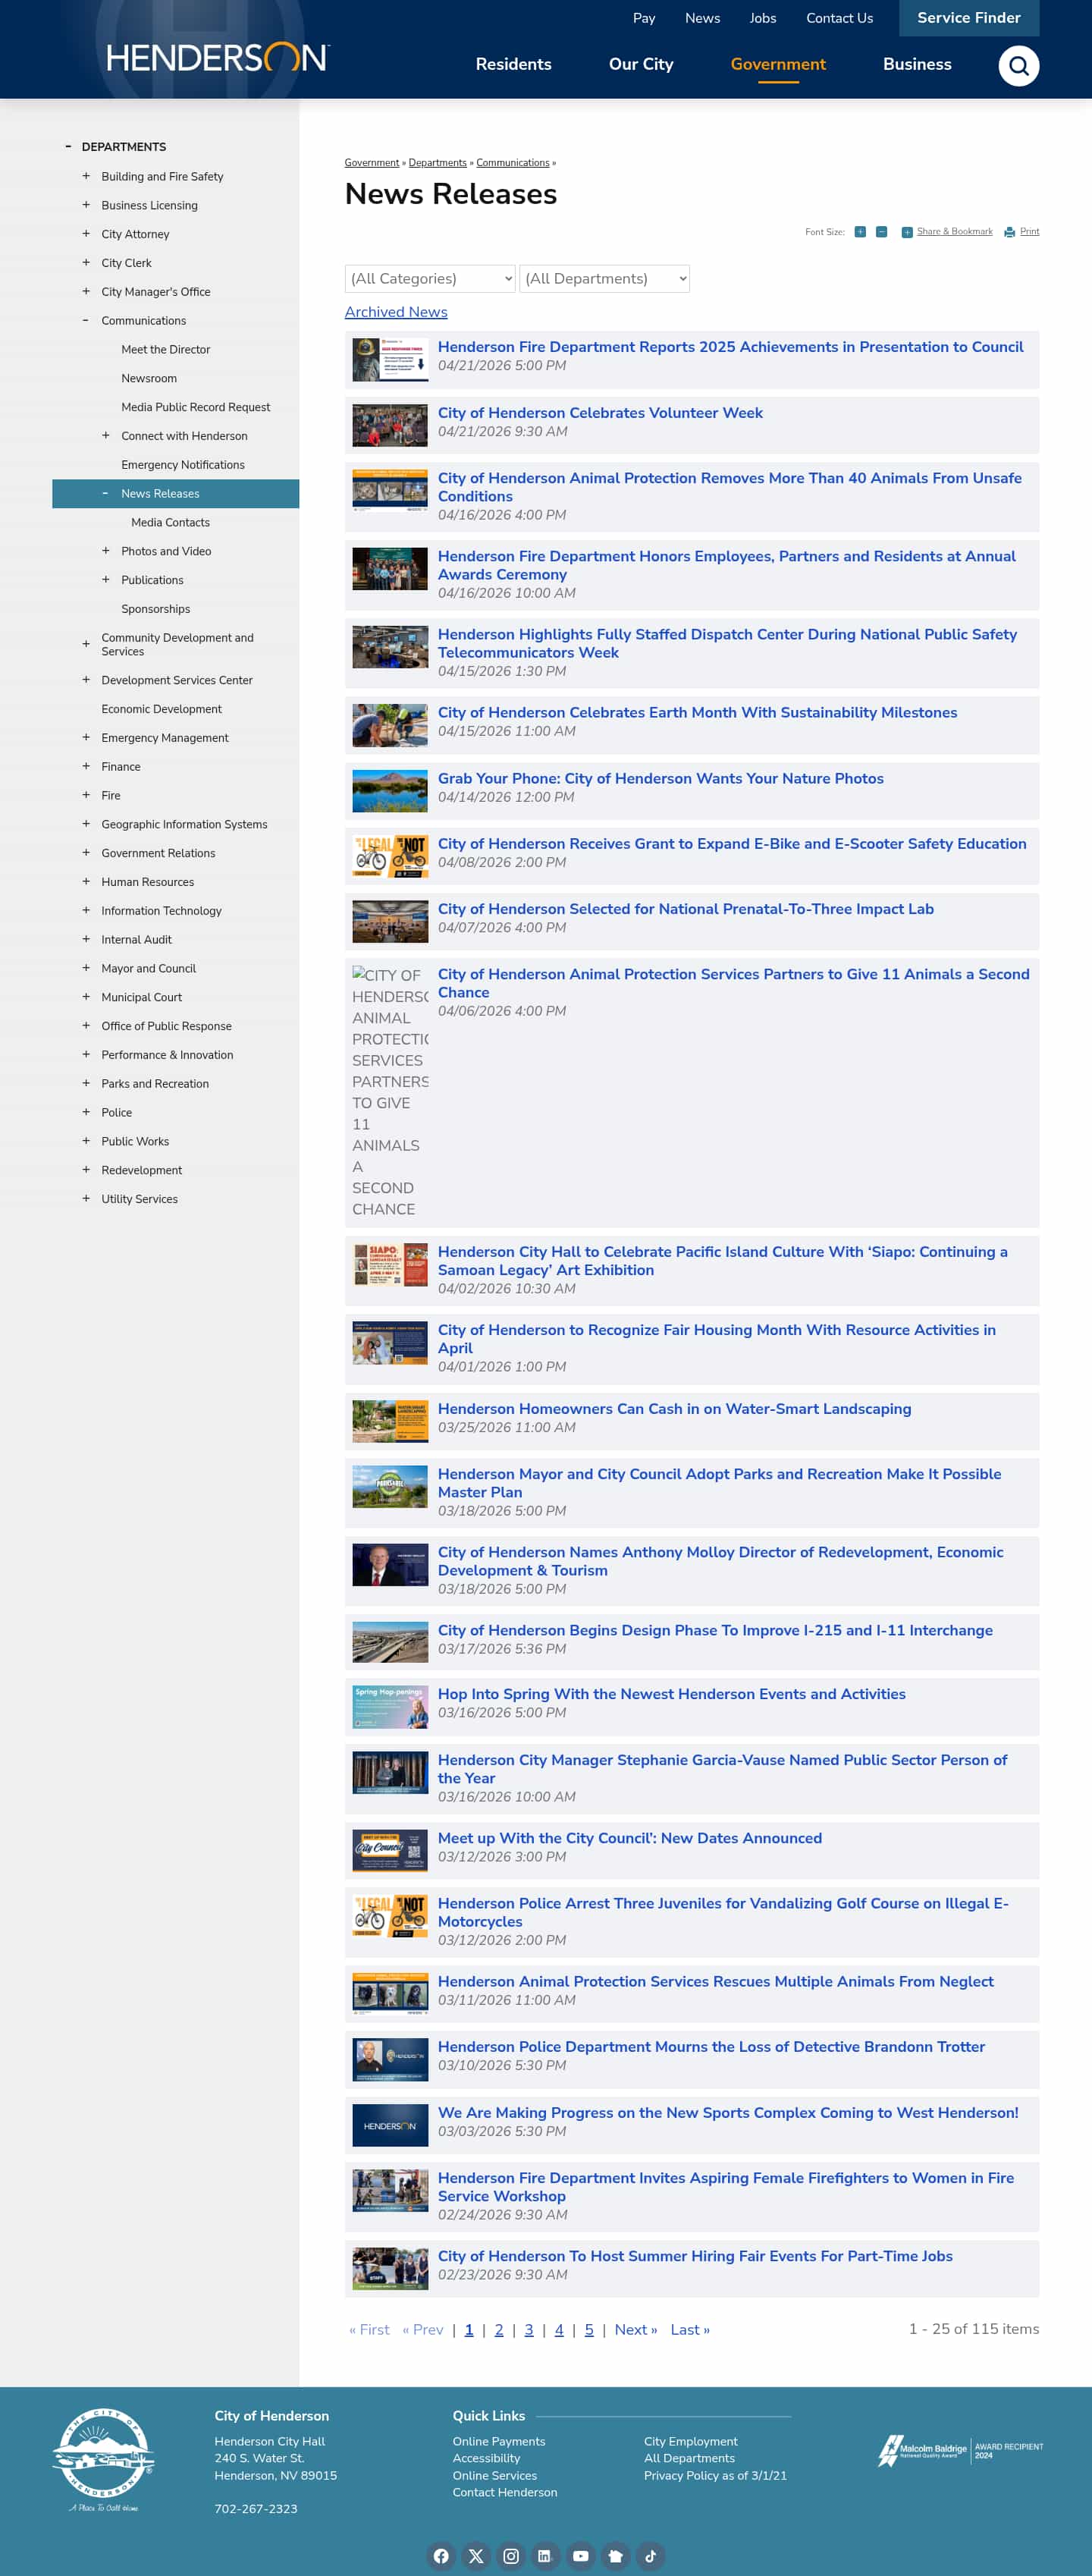Screen dimensions: 1092x2576
Task: Expand Photos and Video submenu
Action: point(106,551)
